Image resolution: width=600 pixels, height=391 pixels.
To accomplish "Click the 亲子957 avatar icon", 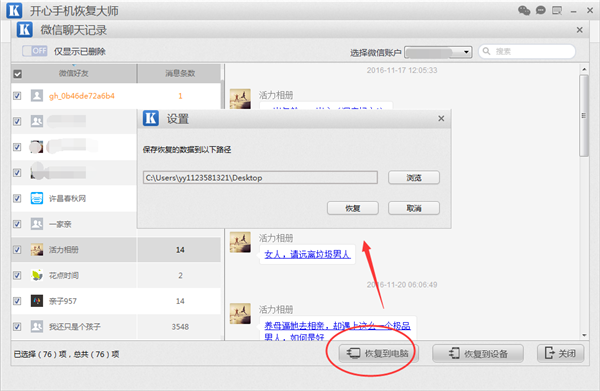I will tap(37, 301).
